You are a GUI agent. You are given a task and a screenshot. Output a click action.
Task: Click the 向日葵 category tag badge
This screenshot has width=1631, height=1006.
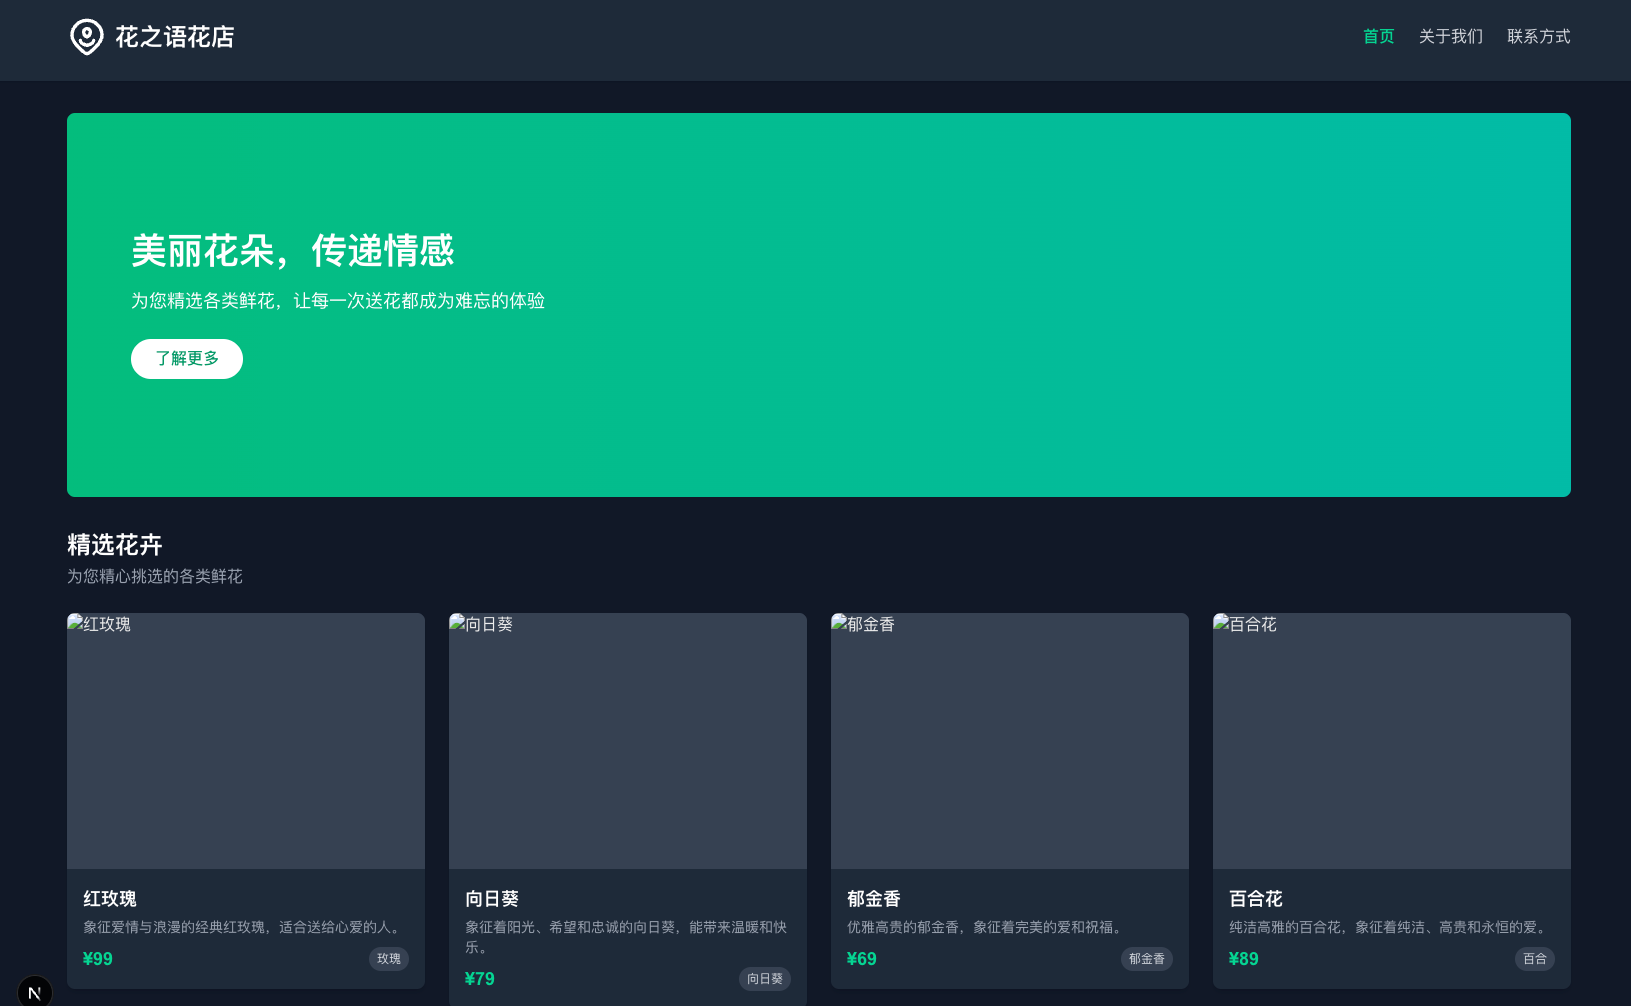765,979
